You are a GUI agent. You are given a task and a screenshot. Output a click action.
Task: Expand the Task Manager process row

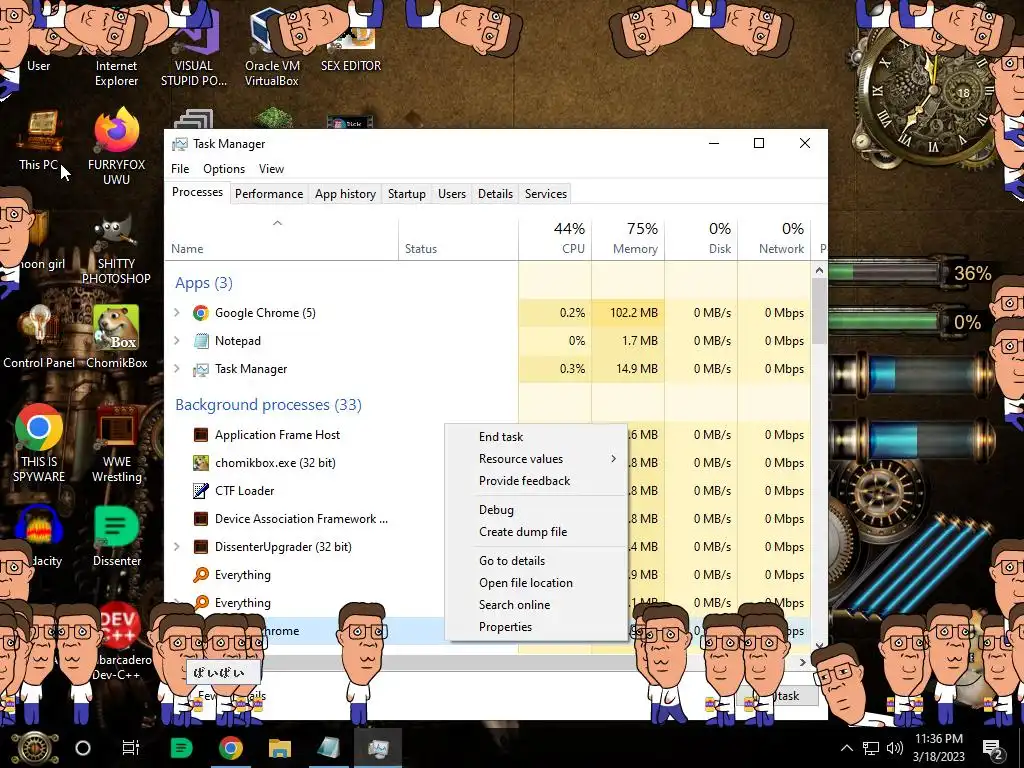click(176, 369)
